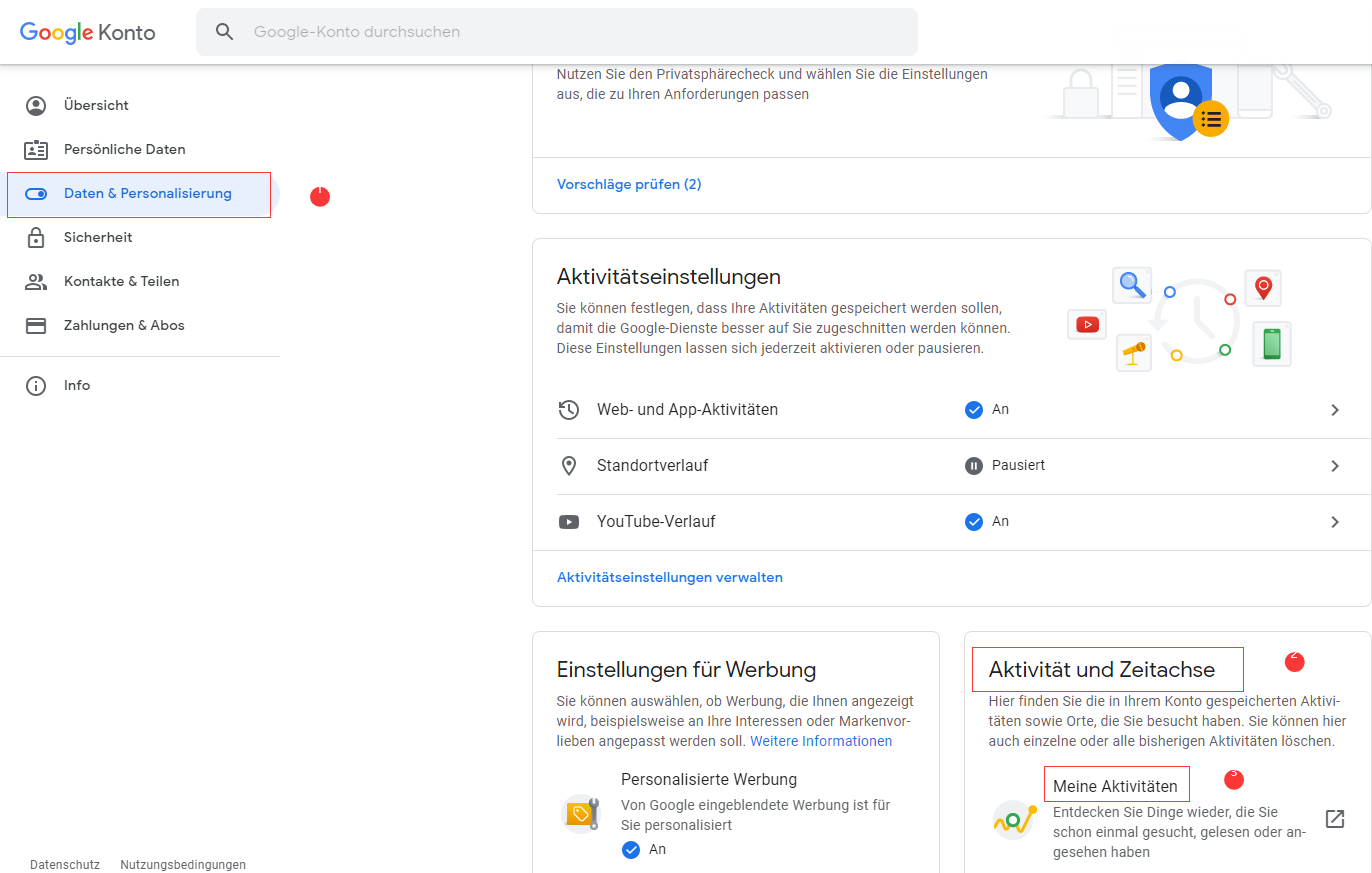Click the Zahlungen & Abos card icon
Viewport: 1372px width, 873px height.
coord(36,325)
